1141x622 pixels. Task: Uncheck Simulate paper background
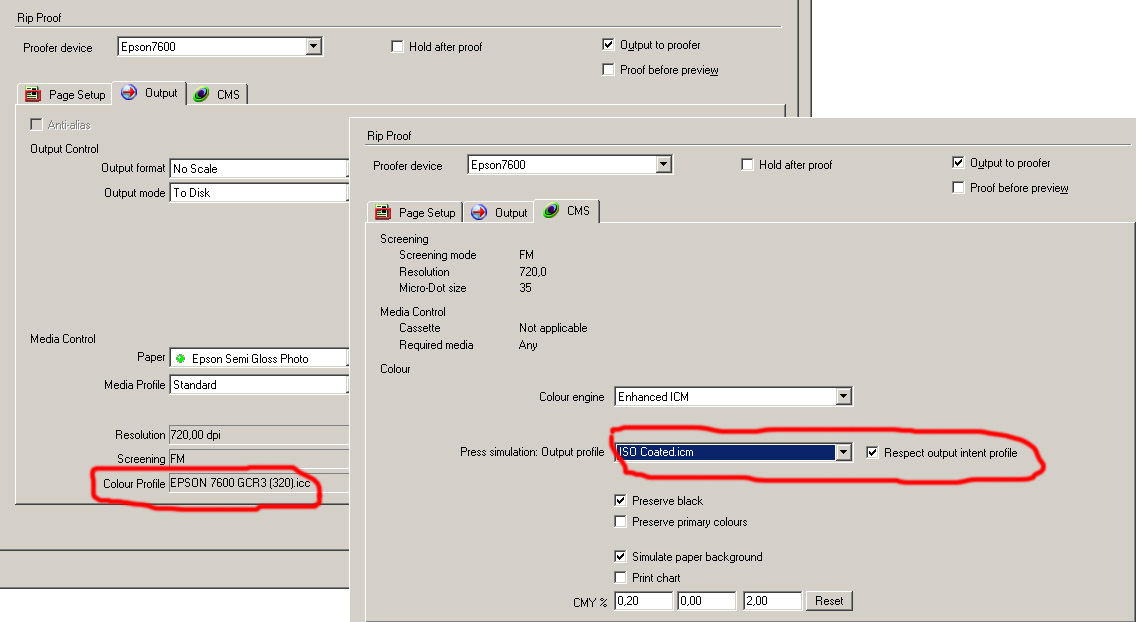point(620,557)
